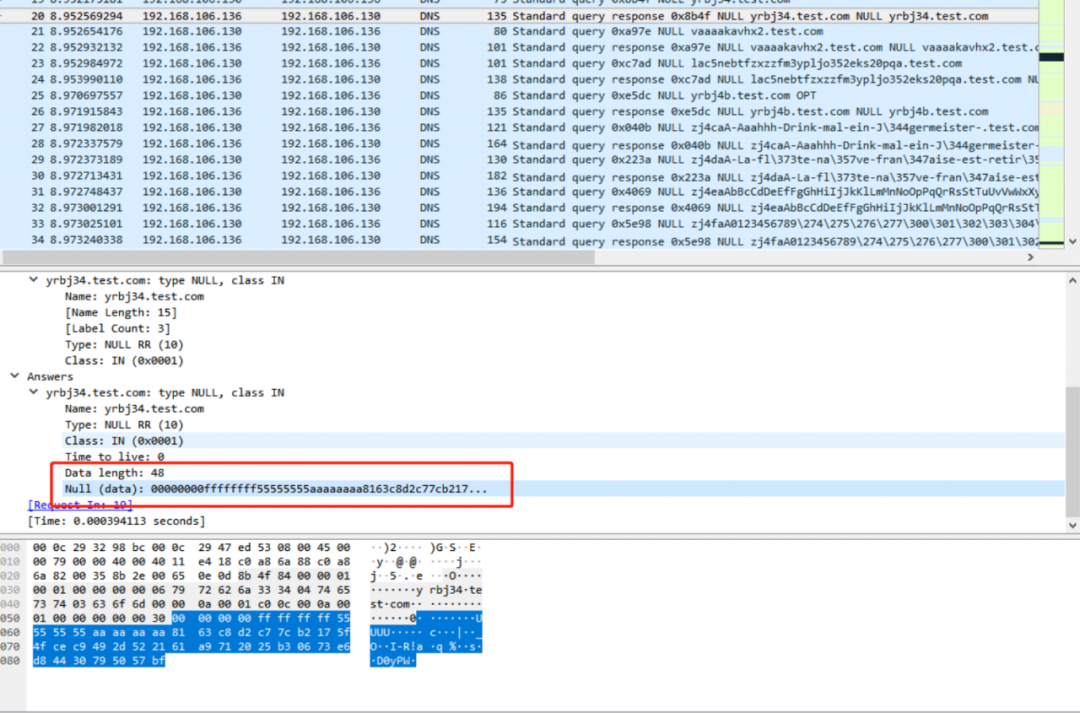The width and height of the screenshot is (1080, 713).
Task: Collapse the Answers section
Action: coord(14,376)
